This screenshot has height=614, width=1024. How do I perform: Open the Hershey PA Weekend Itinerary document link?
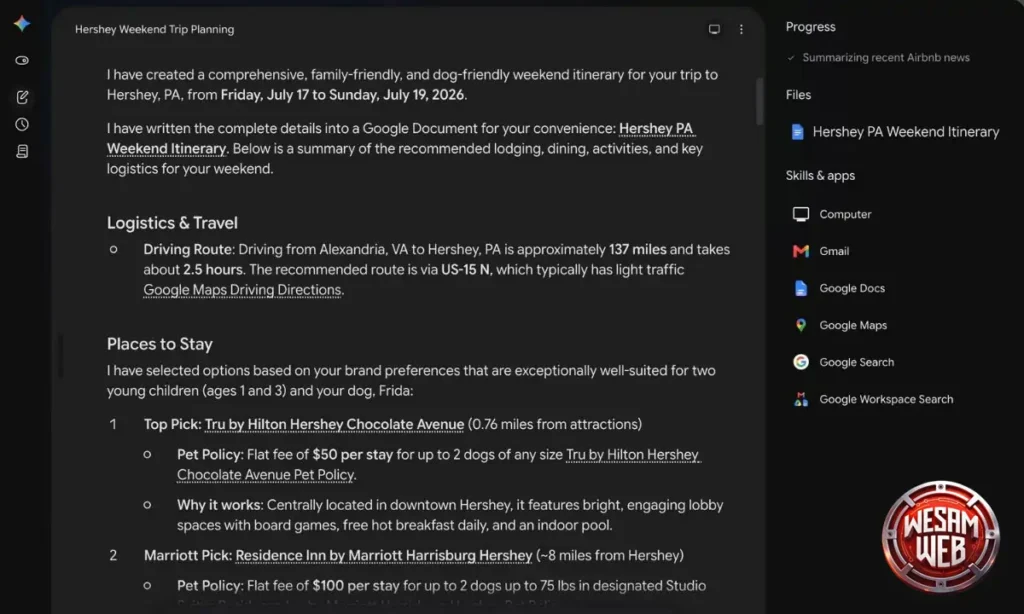[x=400, y=138]
